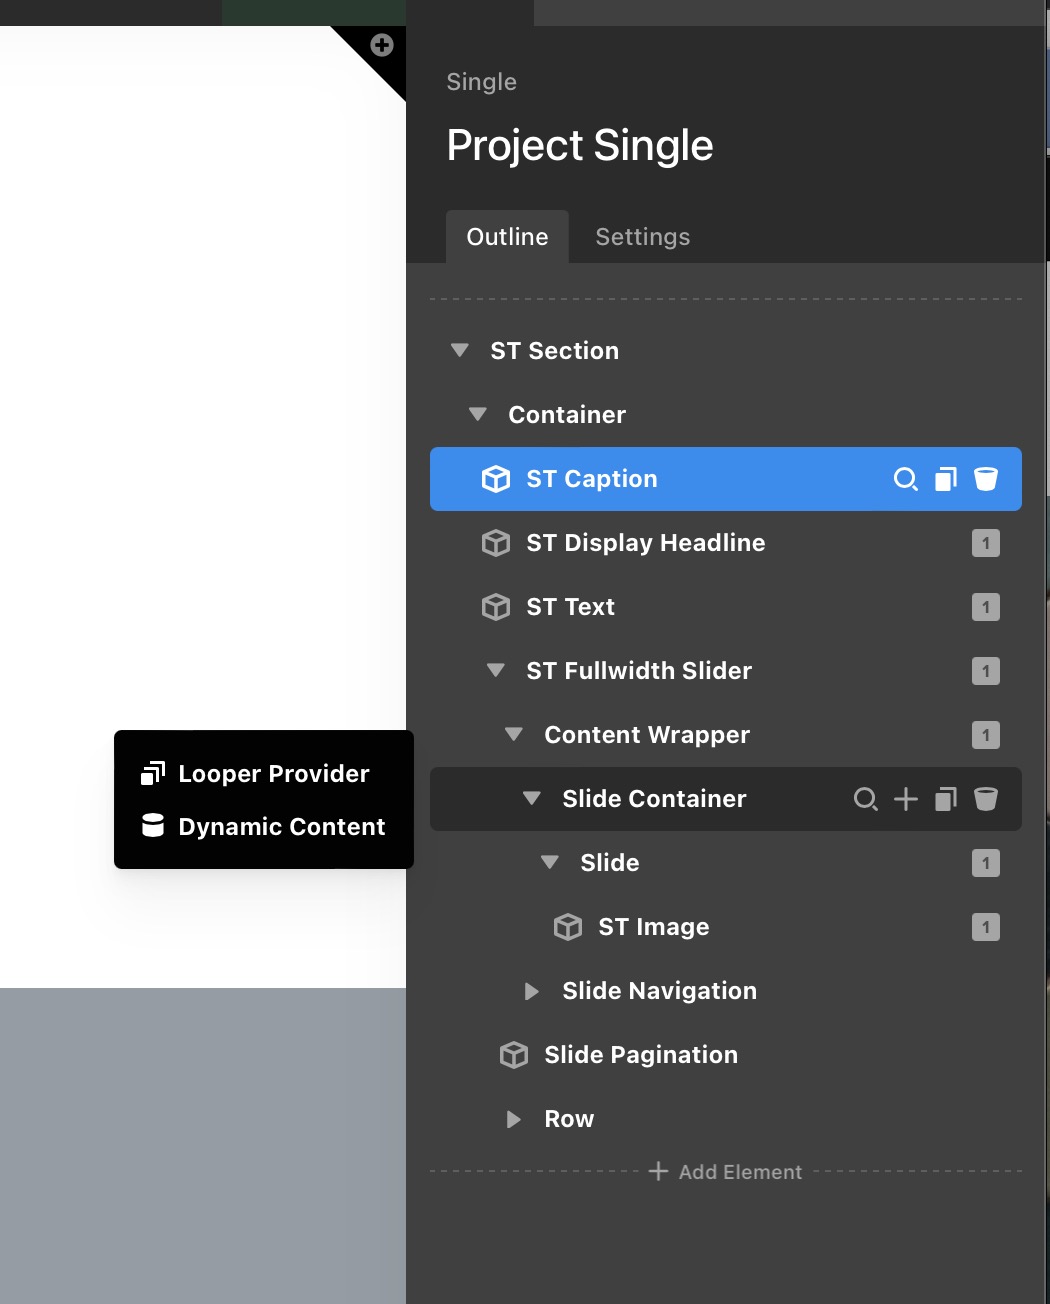This screenshot has width=1050, height=1304.
Task: Duplicate the ST Caption element
Action: [946, 479]
